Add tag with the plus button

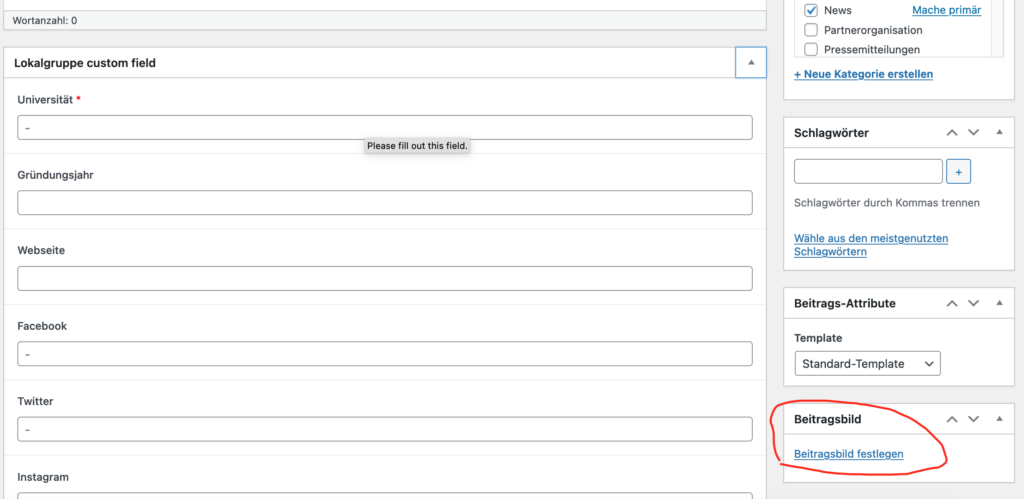958,172
